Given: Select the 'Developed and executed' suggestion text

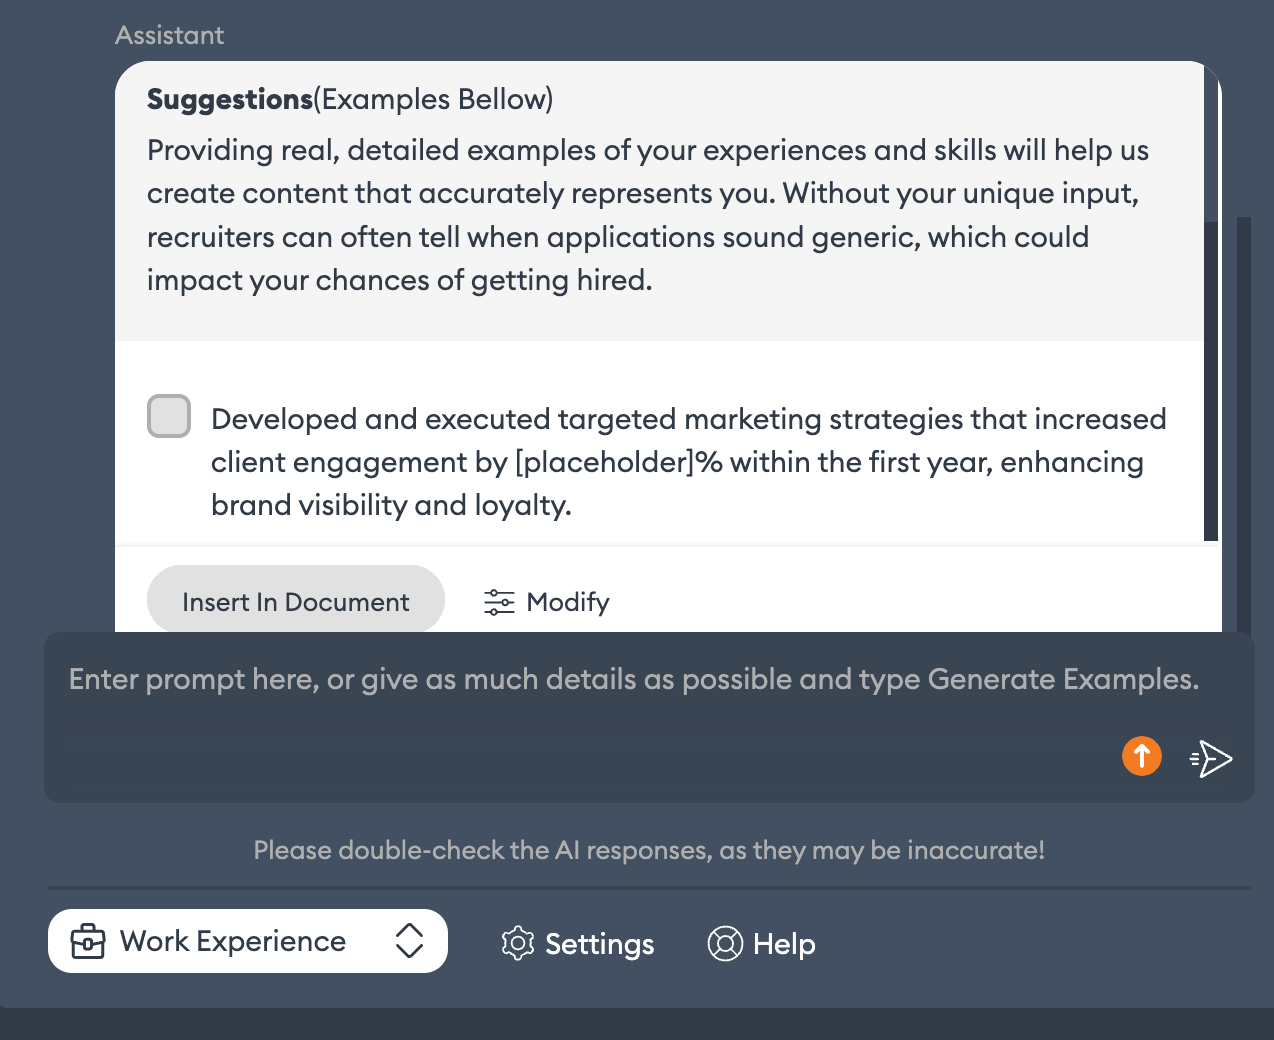Looking at the screenshot, I should tap(688, 461).
